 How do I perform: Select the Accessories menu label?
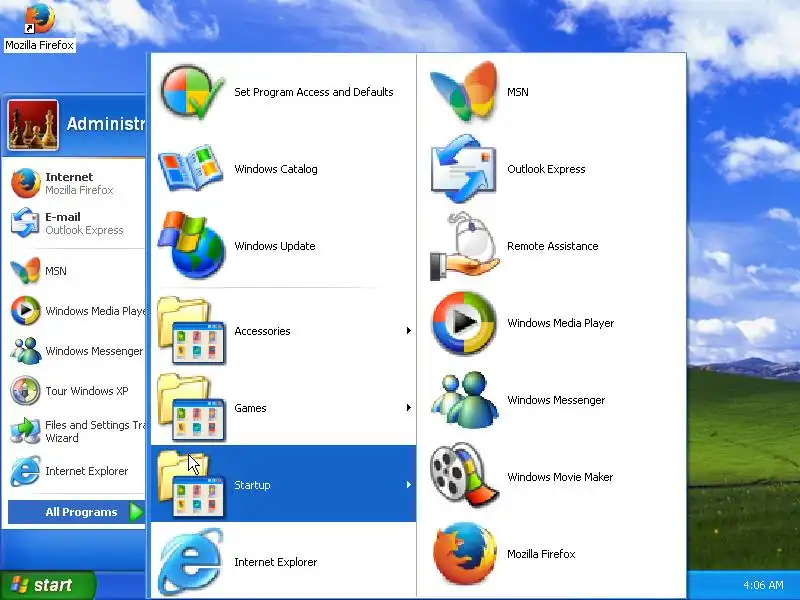pyautogui.click(x=262, y=331)
